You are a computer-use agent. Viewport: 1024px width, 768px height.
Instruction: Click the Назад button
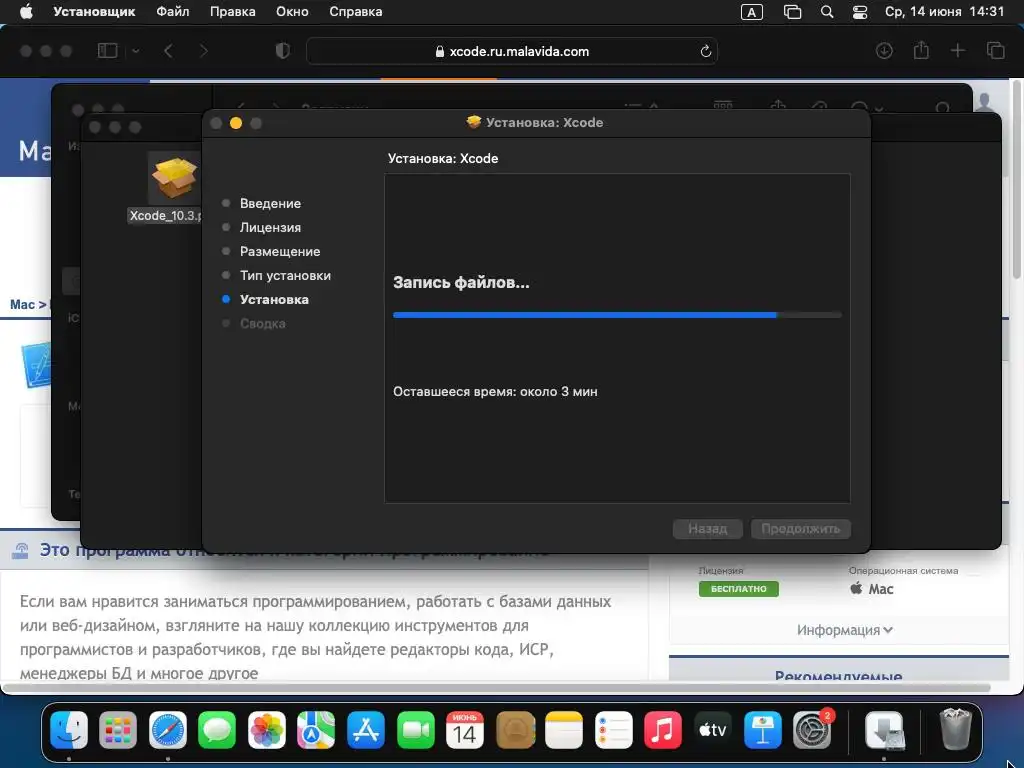708,529
